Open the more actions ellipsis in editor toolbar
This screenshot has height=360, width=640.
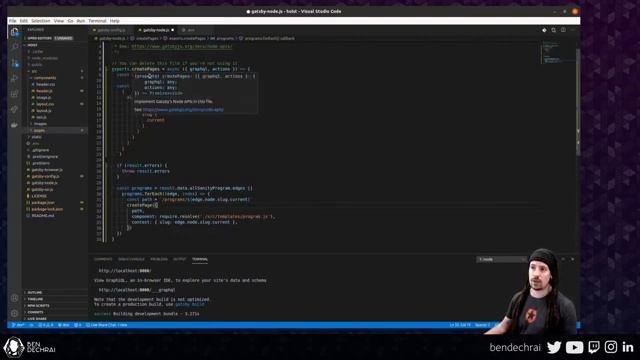pyautogui.click(x=573, y=30)
